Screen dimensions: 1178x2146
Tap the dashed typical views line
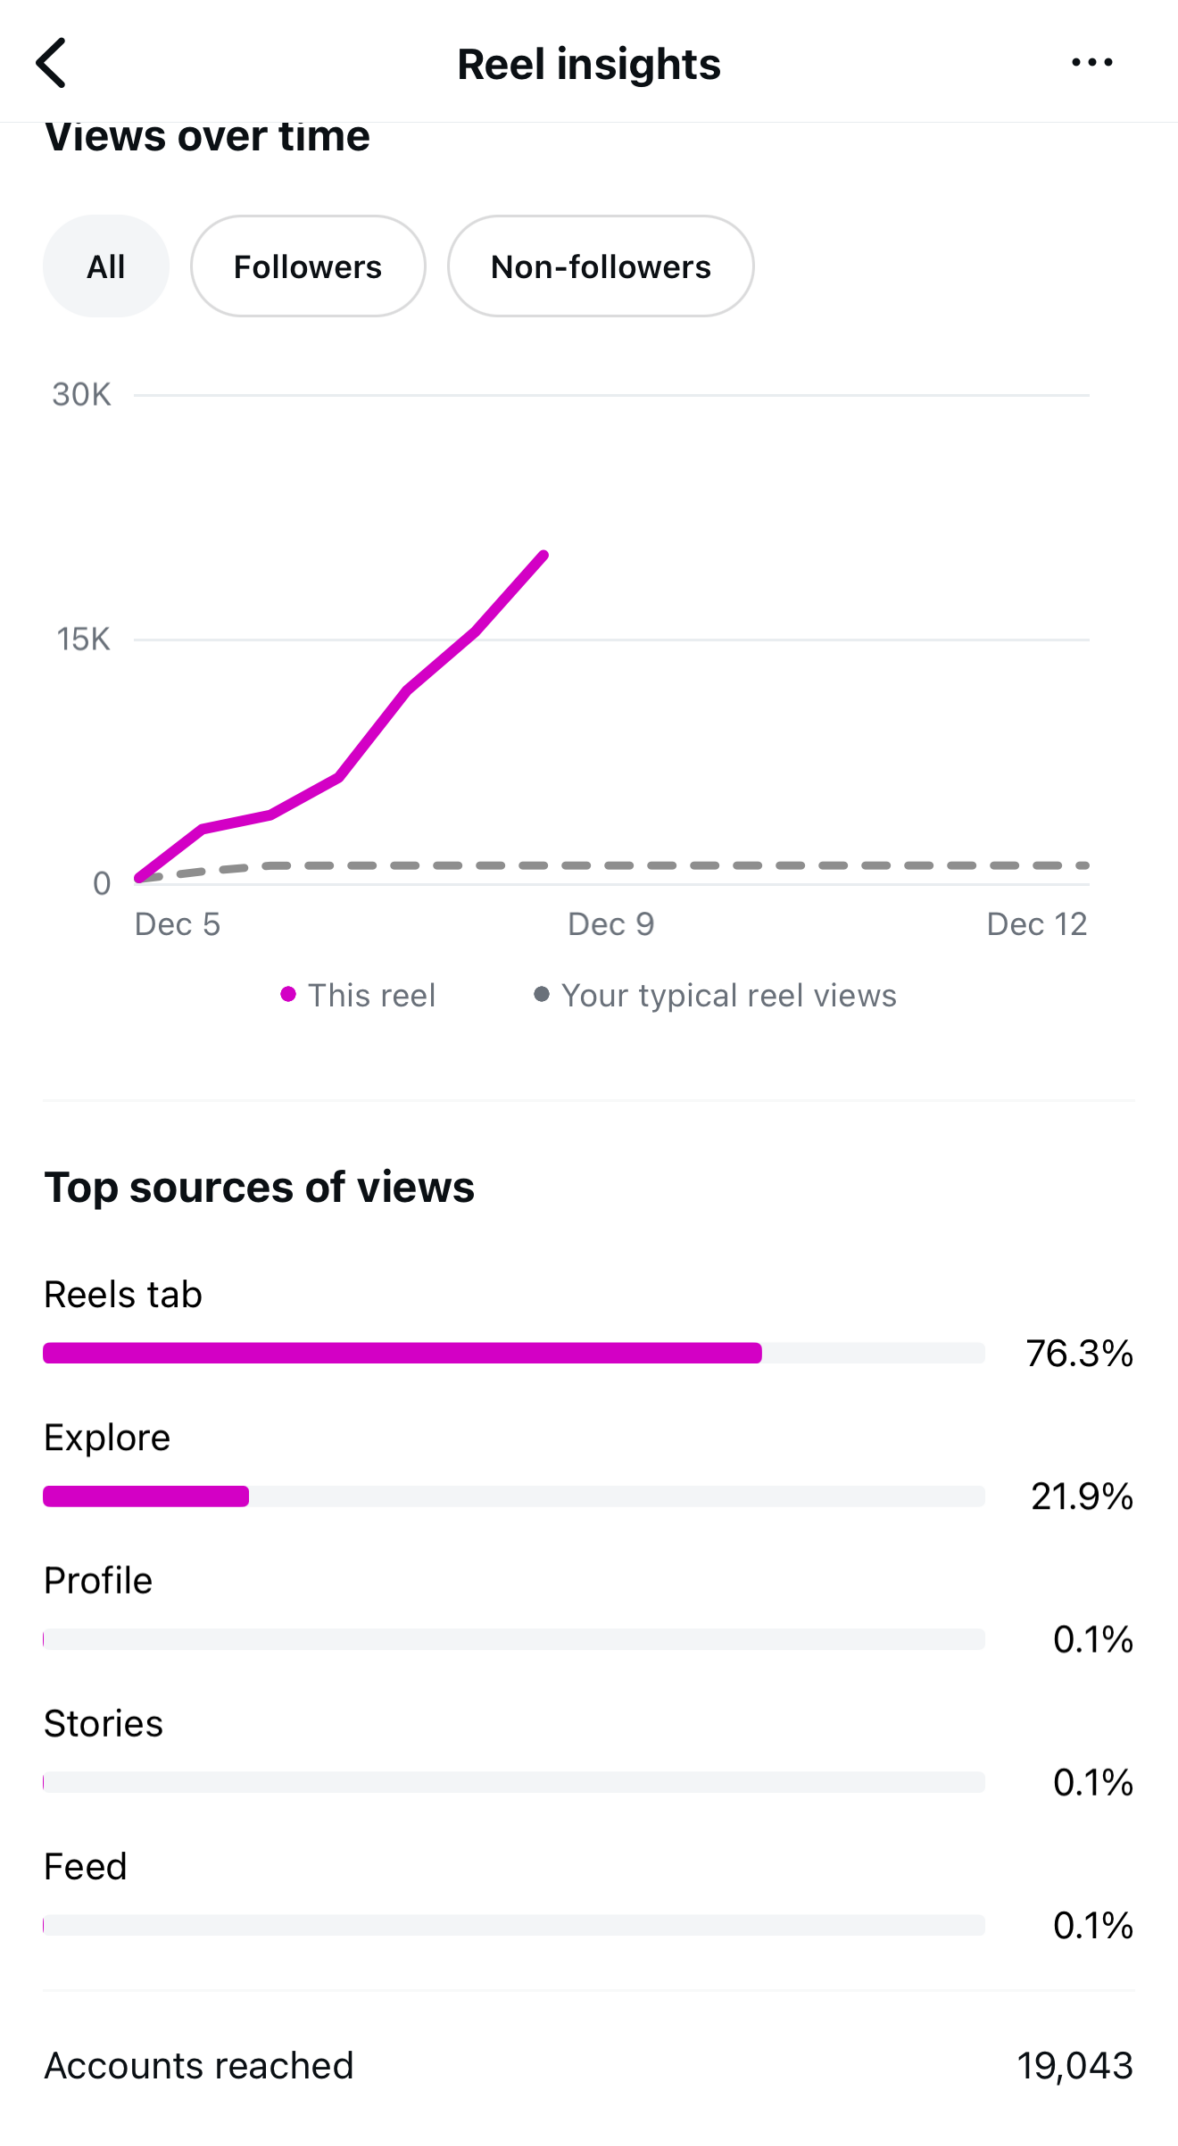point(700,865)
